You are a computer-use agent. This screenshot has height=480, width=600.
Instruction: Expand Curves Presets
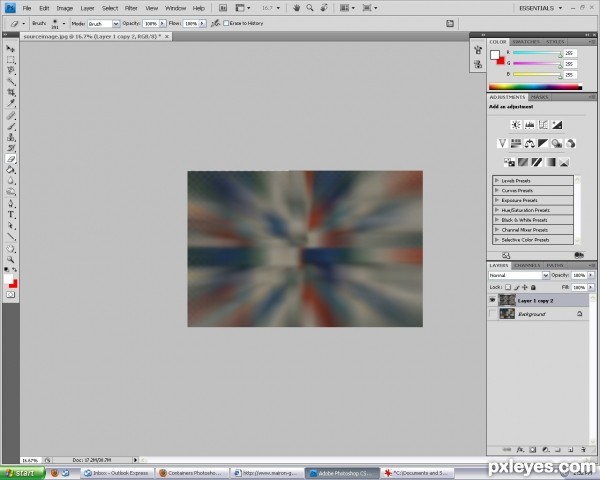497,190
